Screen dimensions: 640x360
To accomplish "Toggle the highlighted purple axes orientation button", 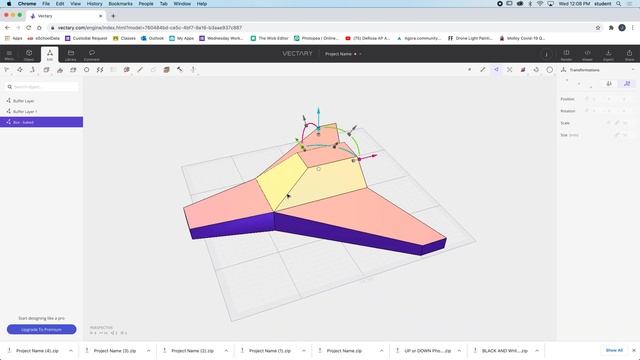I will 627,84.
